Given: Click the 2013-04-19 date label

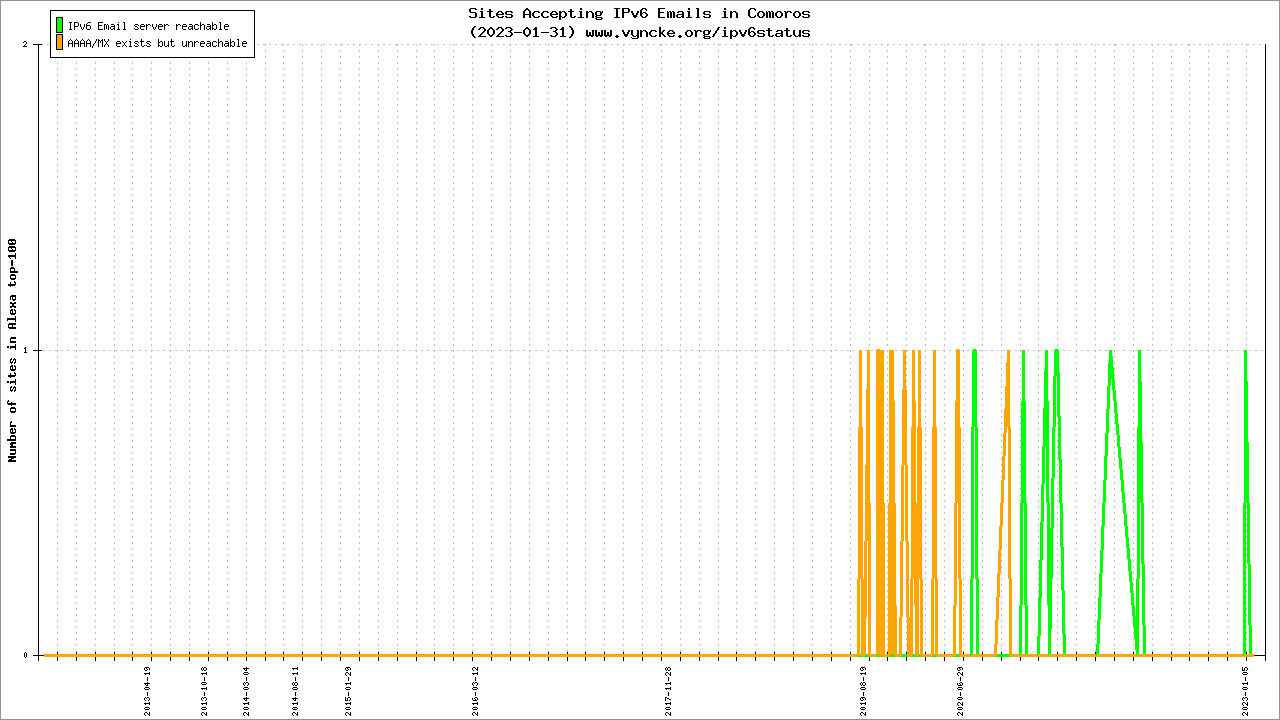Looking at the screenshot, I should [148, 691].
